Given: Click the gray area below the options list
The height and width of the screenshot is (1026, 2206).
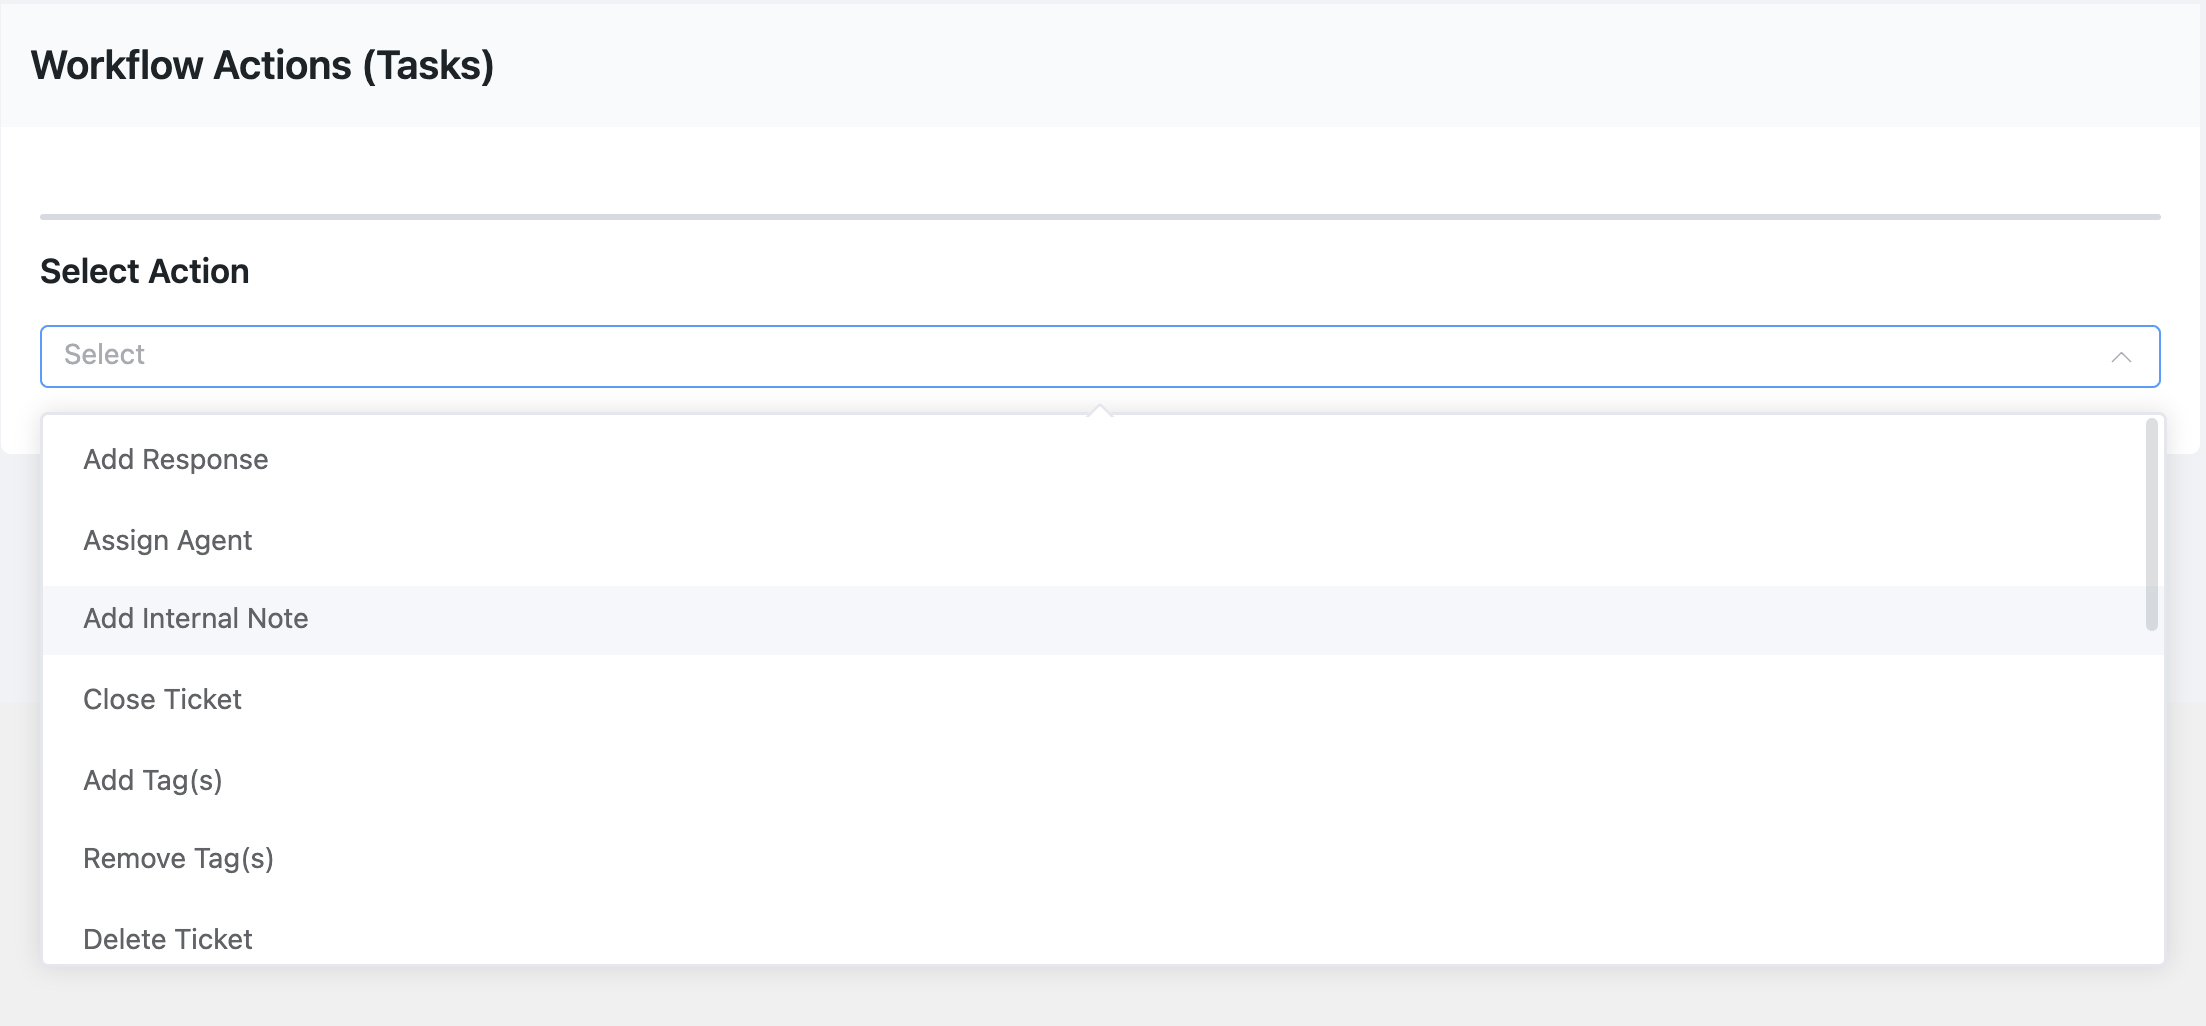Looking at the screenshot, I should coord(1100,996).
